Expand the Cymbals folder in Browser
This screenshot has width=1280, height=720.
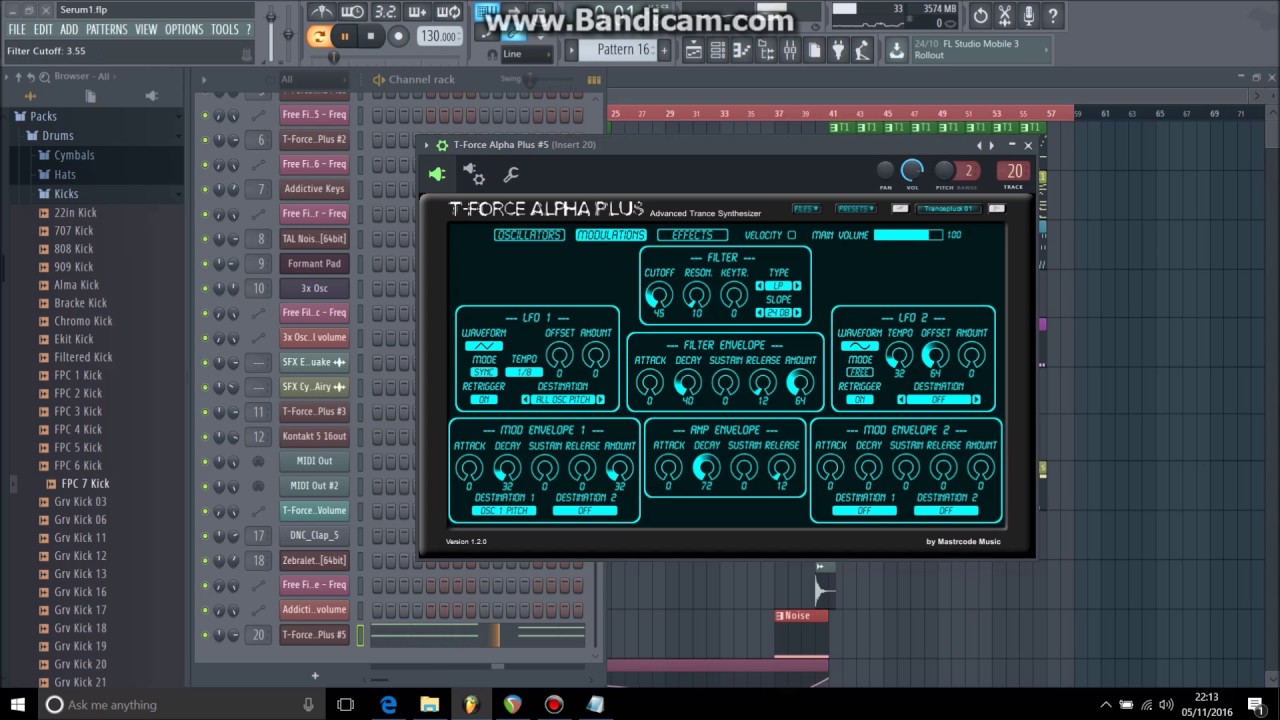[x=74, y=155]
